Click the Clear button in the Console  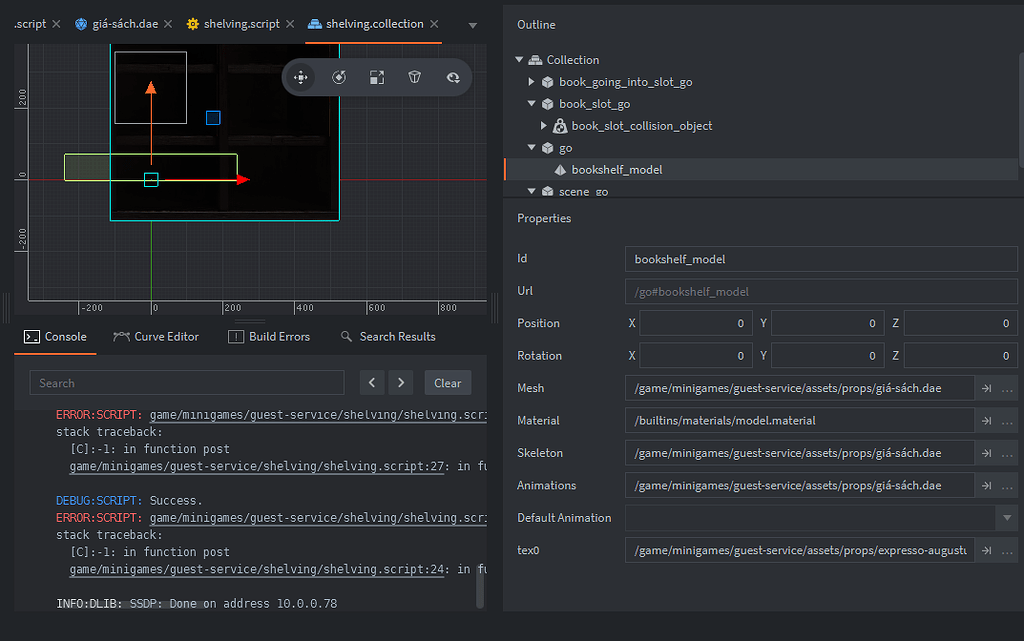[447, 382]
